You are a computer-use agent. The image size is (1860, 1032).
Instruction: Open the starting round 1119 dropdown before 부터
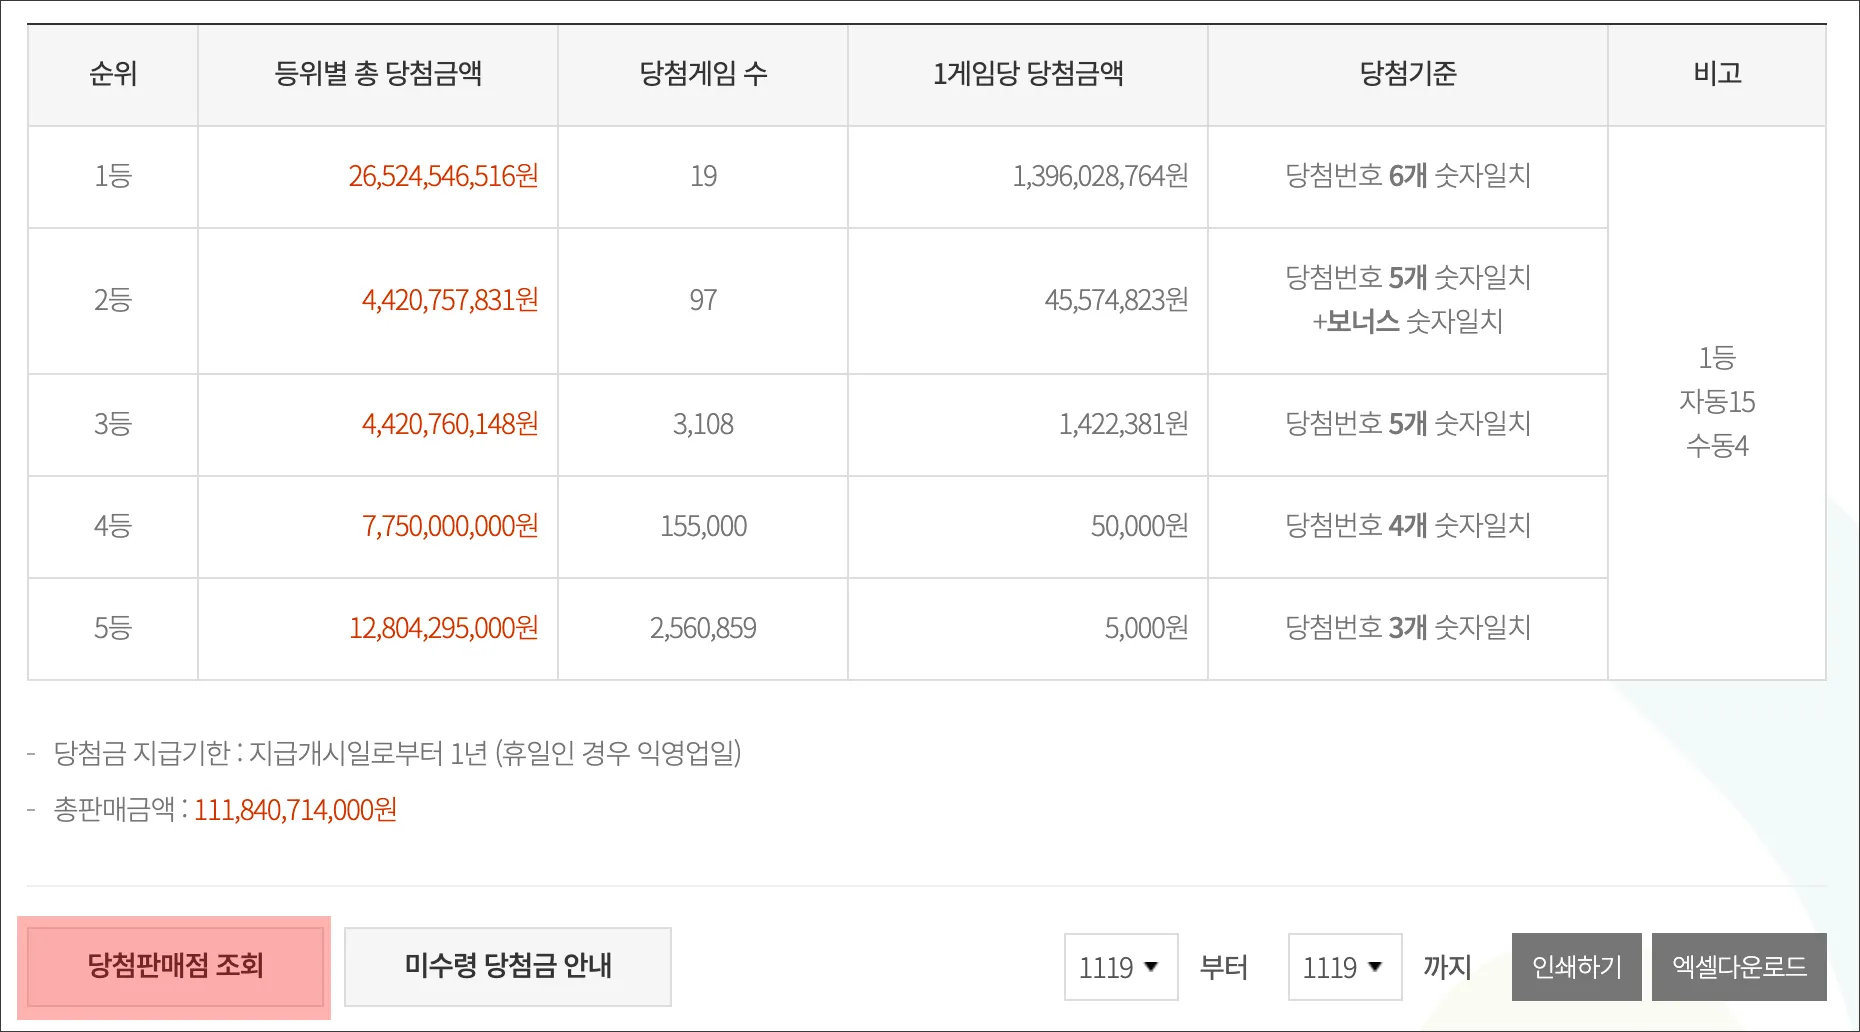pyautogui.click(x=1120, y=966)
